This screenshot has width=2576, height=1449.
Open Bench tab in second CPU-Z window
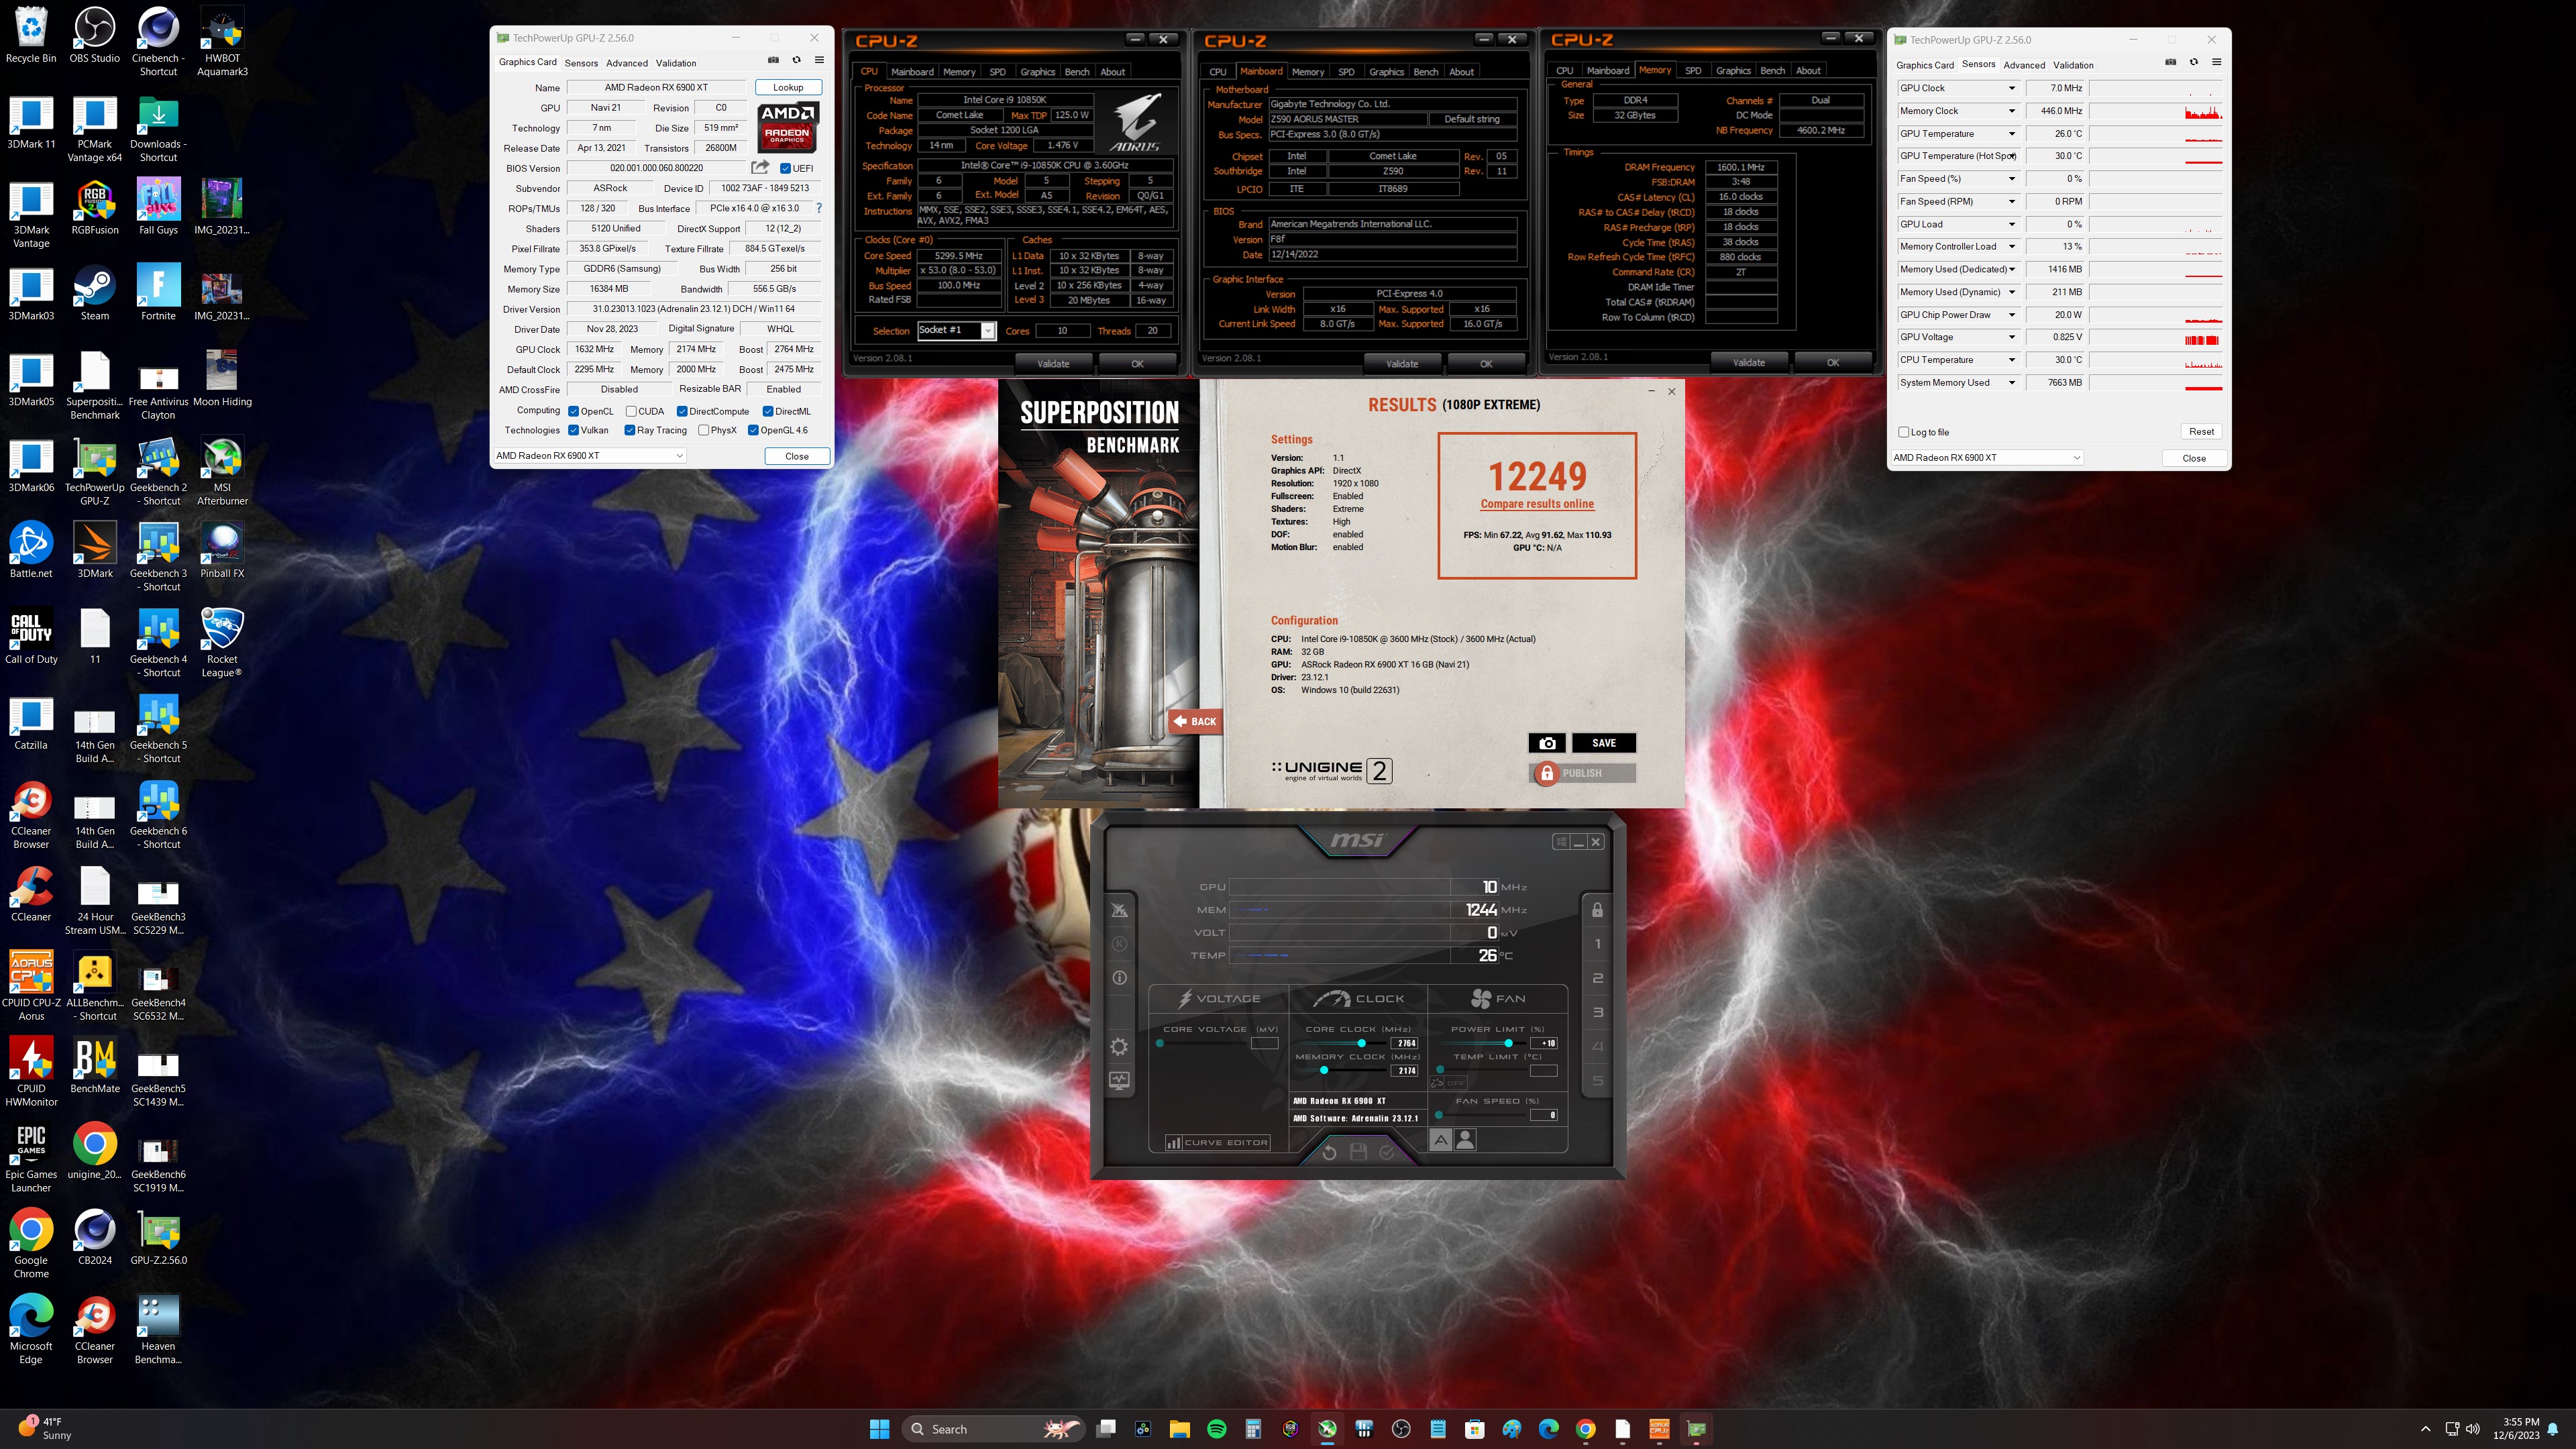(x=1426, y=72)
